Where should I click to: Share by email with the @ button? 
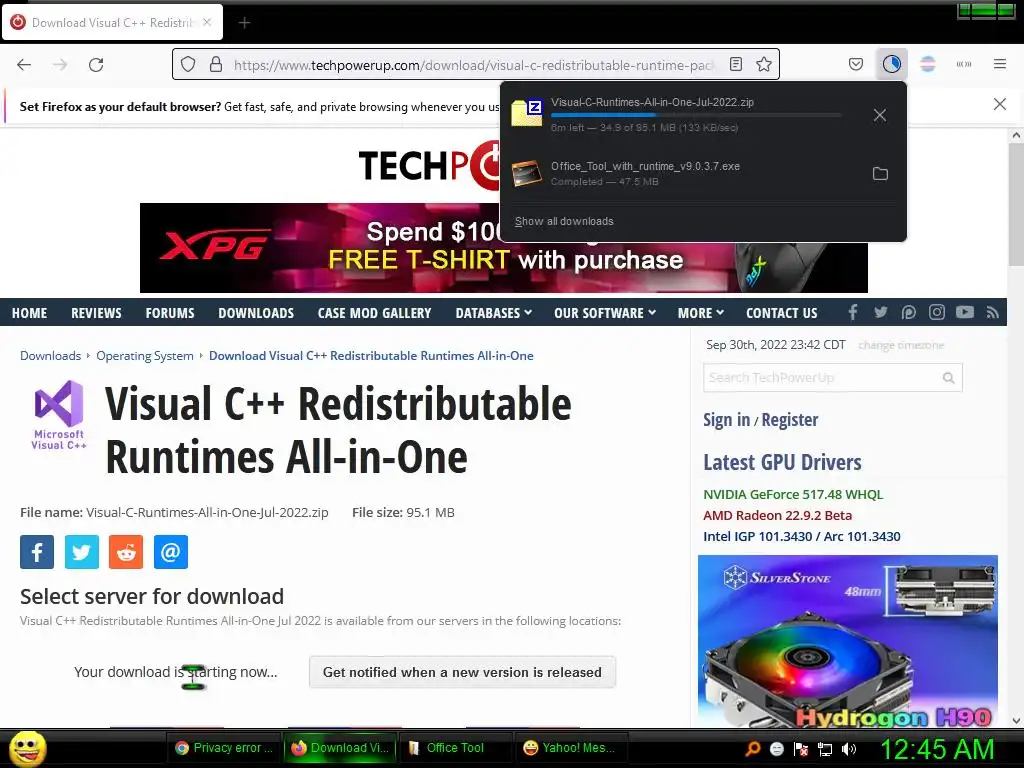pos(170,552)
